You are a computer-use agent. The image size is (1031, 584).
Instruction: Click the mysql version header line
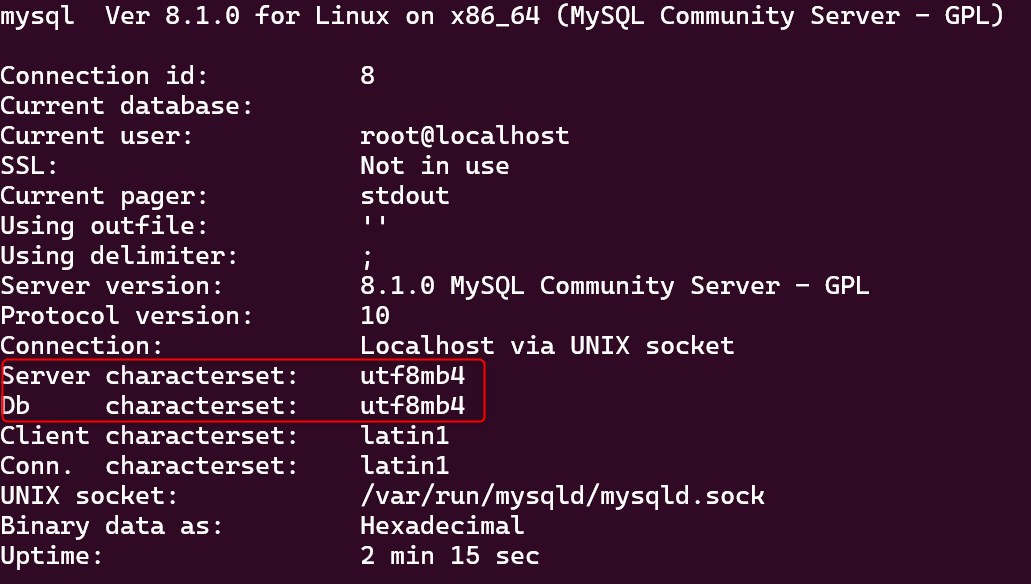click(502, 16)
